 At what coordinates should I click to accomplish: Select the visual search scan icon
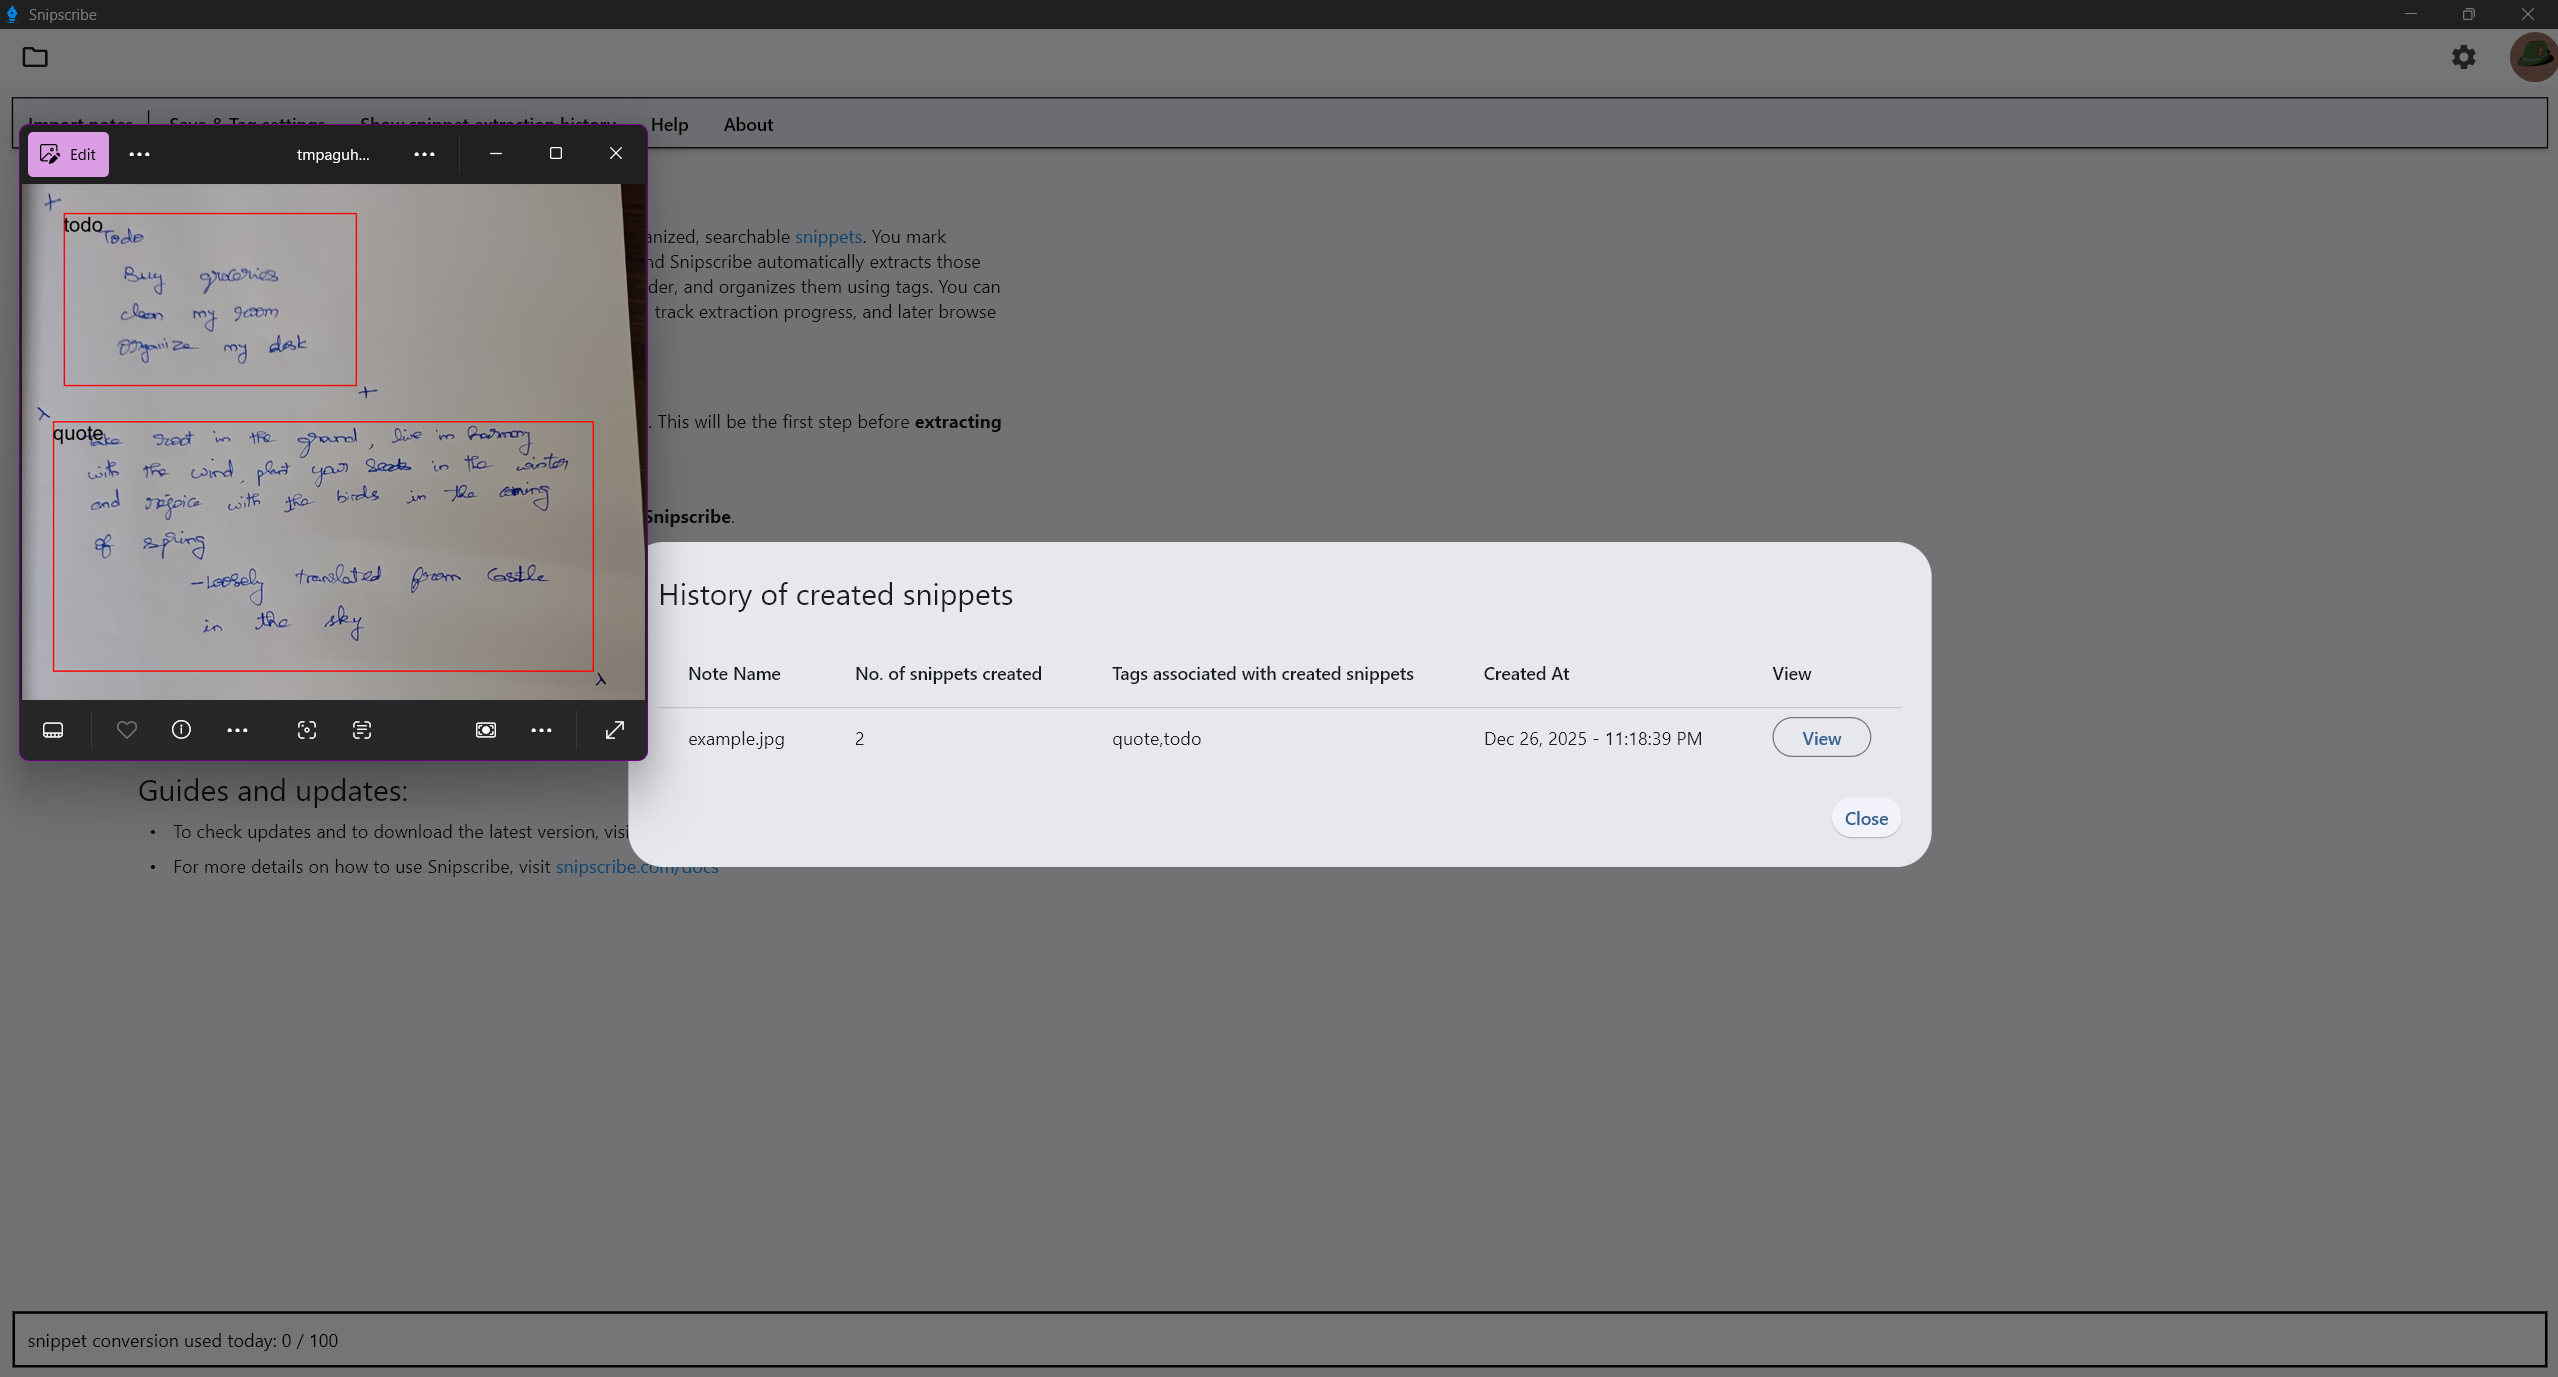[306, 730]
